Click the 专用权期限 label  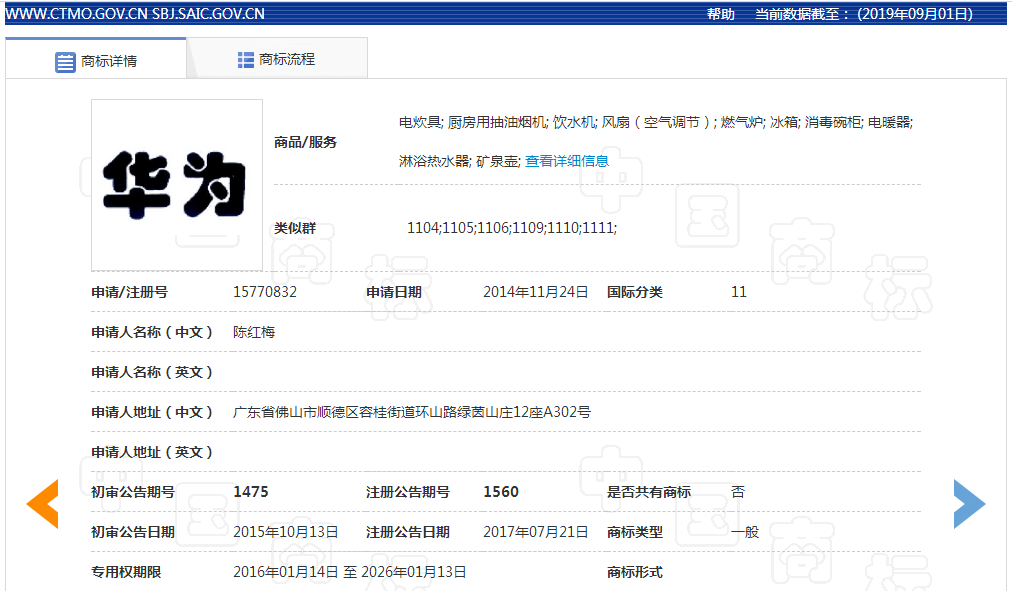click(126, 572)
